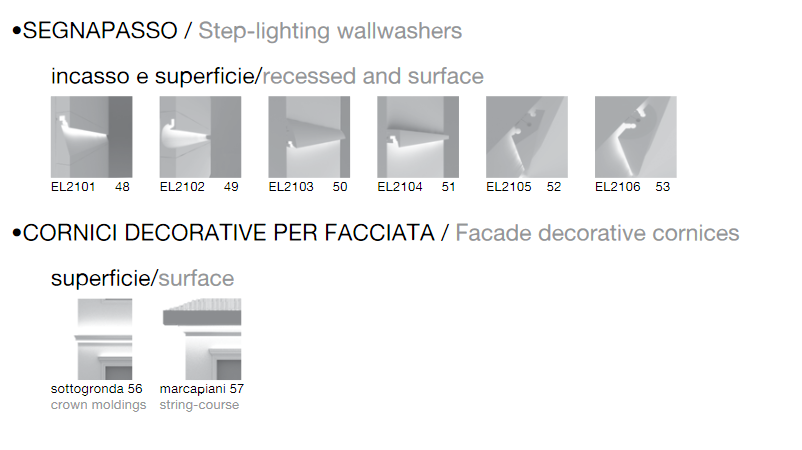802x450 pixels.
Task: Select the marcapiani string-course image
Action: [x=202, y=339]
